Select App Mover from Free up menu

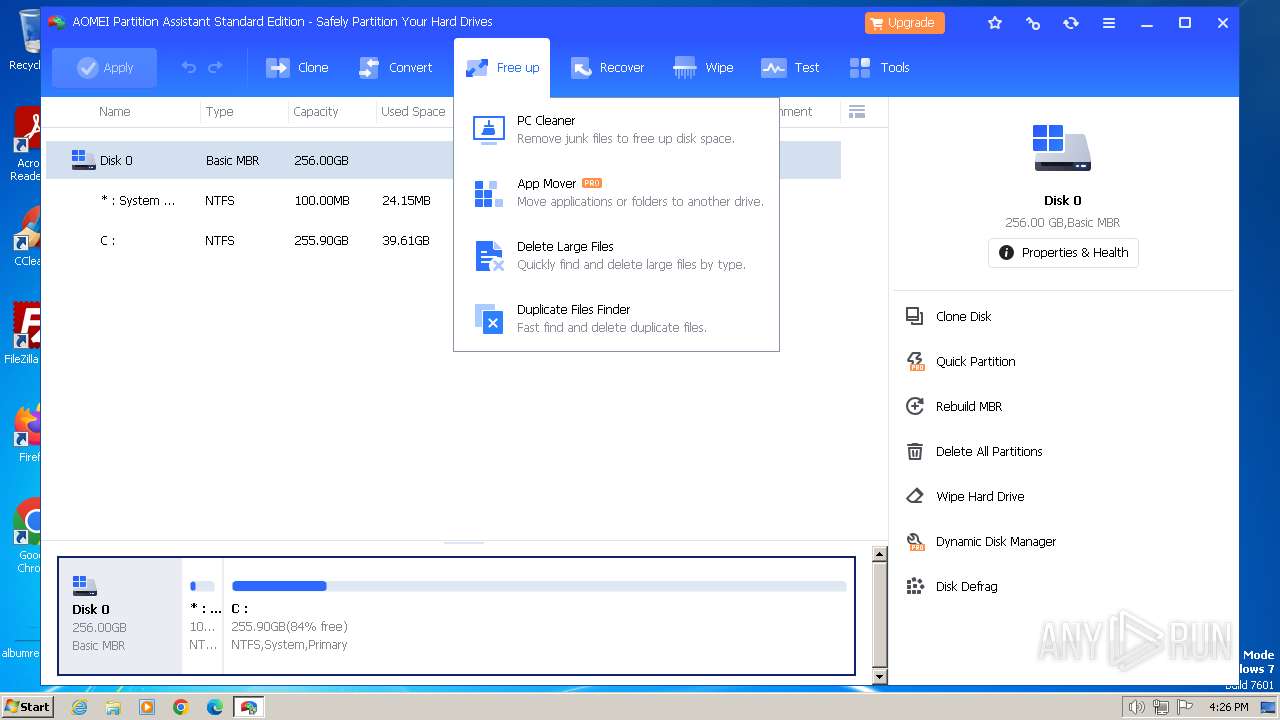pyautogui.click(x=616, y=192)
